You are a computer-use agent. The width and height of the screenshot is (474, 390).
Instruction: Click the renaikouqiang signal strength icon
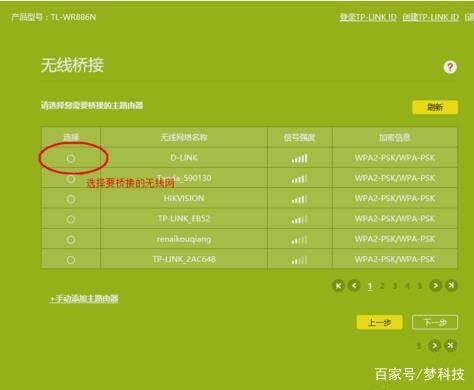(299, 240)
